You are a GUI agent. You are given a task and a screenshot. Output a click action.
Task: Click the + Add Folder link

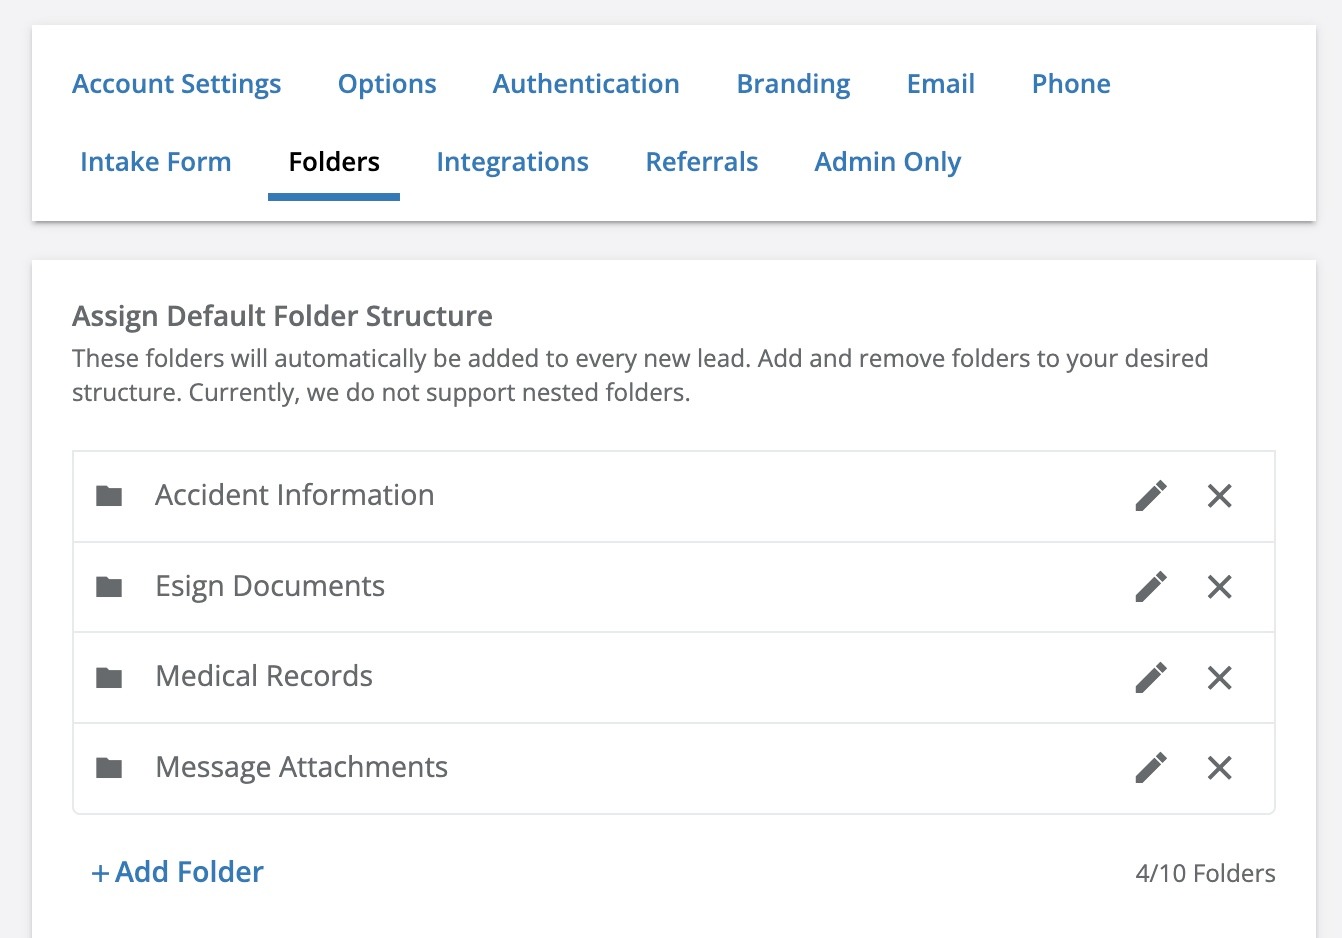177,872
